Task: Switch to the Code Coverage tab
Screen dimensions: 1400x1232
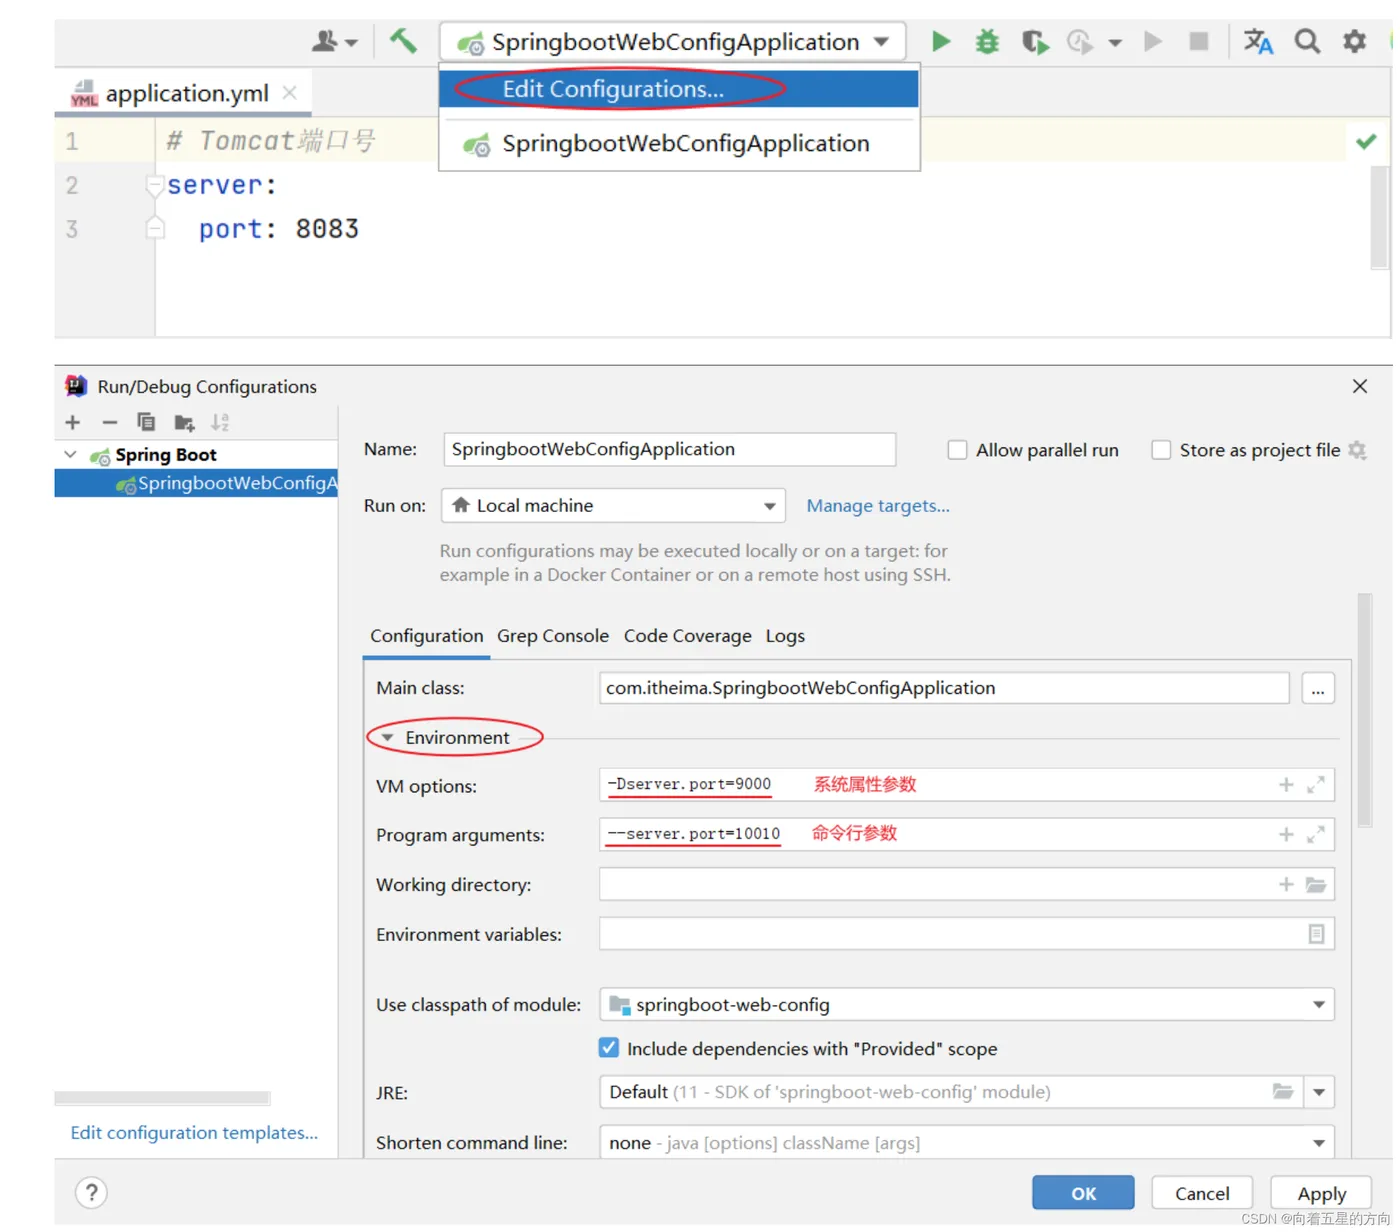Action: 687,636
